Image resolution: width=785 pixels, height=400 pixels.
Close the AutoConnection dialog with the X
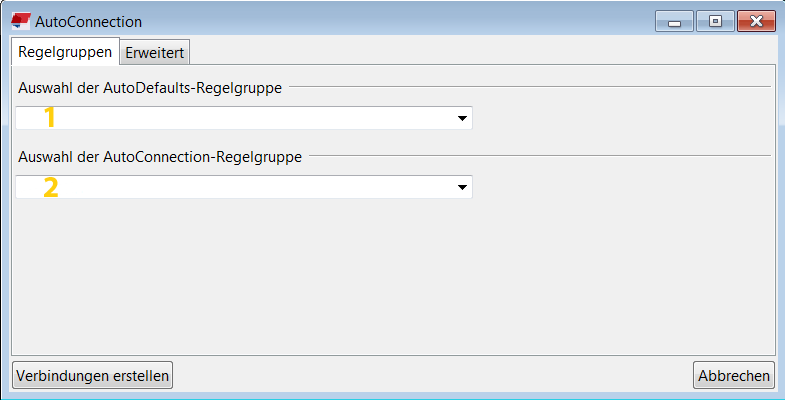click(x=757, y=21)
